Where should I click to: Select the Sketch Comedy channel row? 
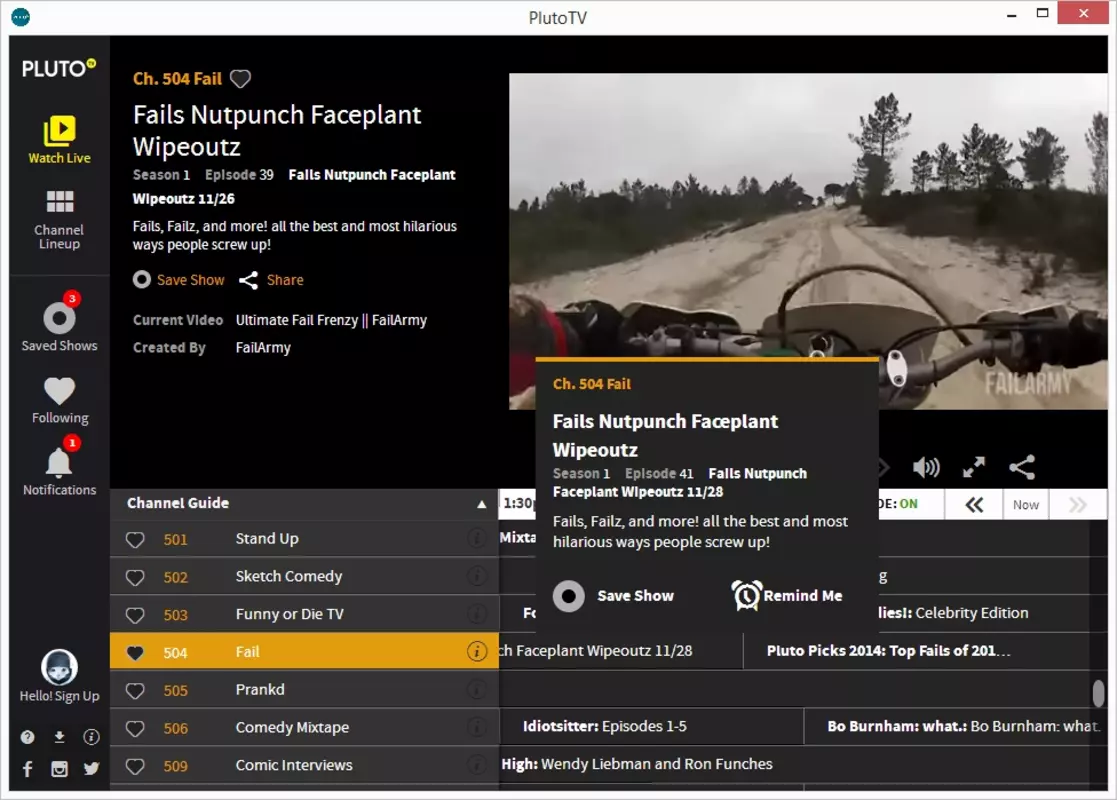point(304,576)
